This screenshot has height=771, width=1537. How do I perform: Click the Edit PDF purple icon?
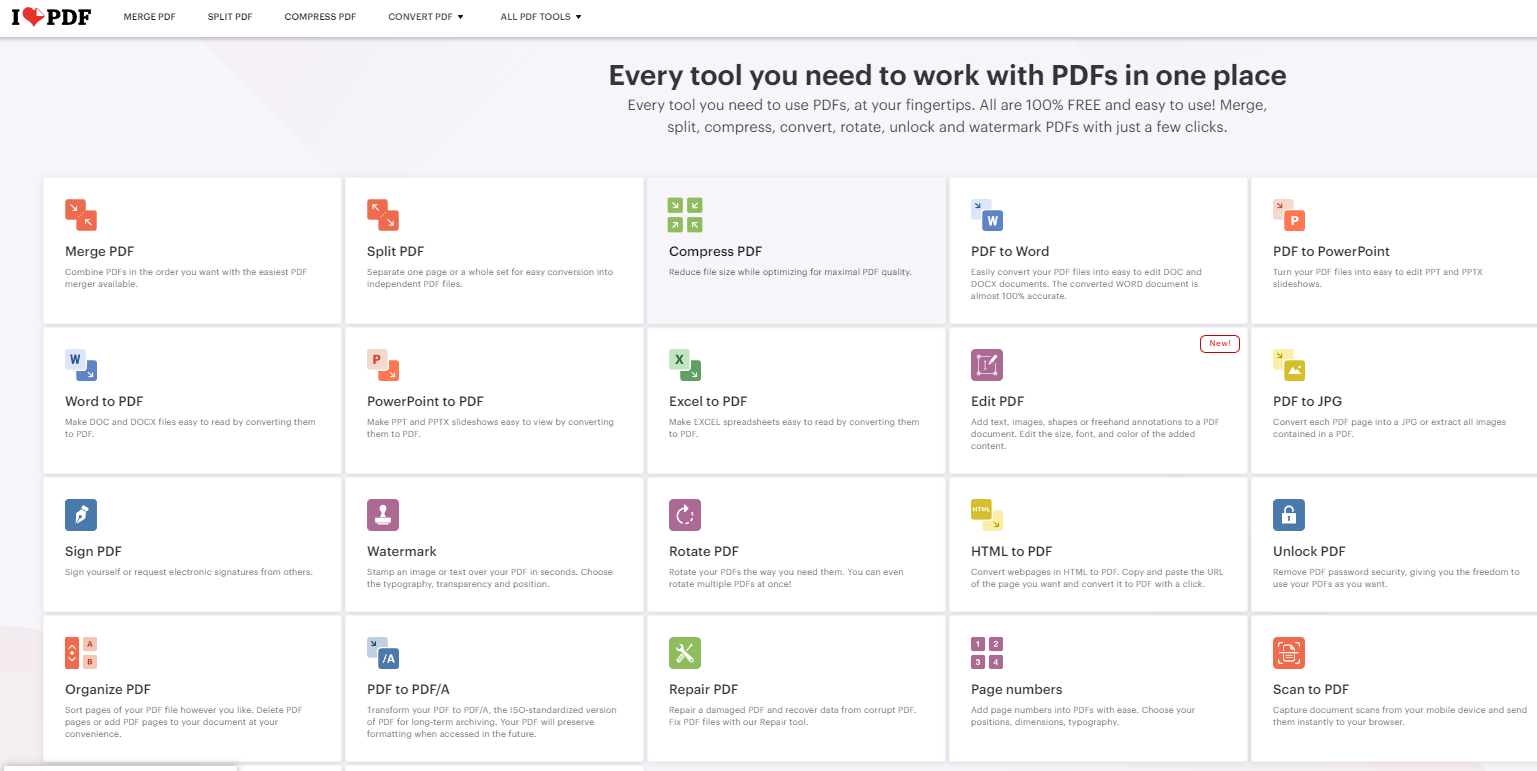[987, 365]
